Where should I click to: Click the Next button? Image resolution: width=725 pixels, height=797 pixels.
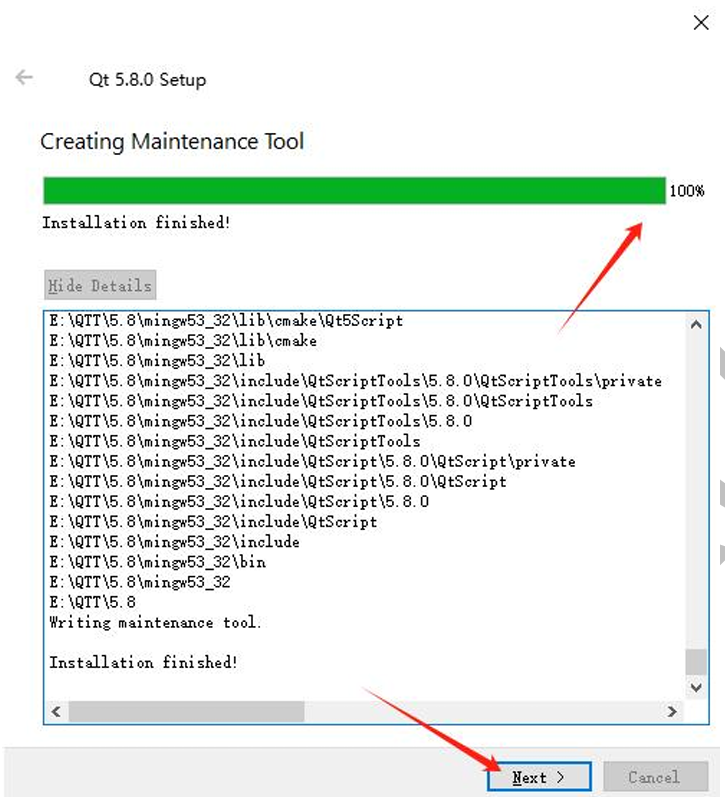pyautogui.click(x=539, y=777)
